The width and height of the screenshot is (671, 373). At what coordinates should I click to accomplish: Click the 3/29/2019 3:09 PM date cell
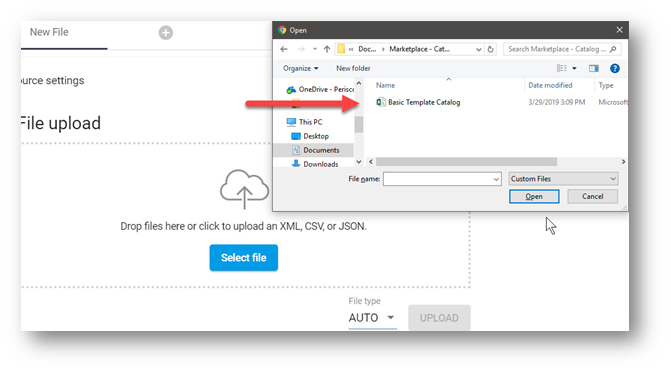[556, 102]
